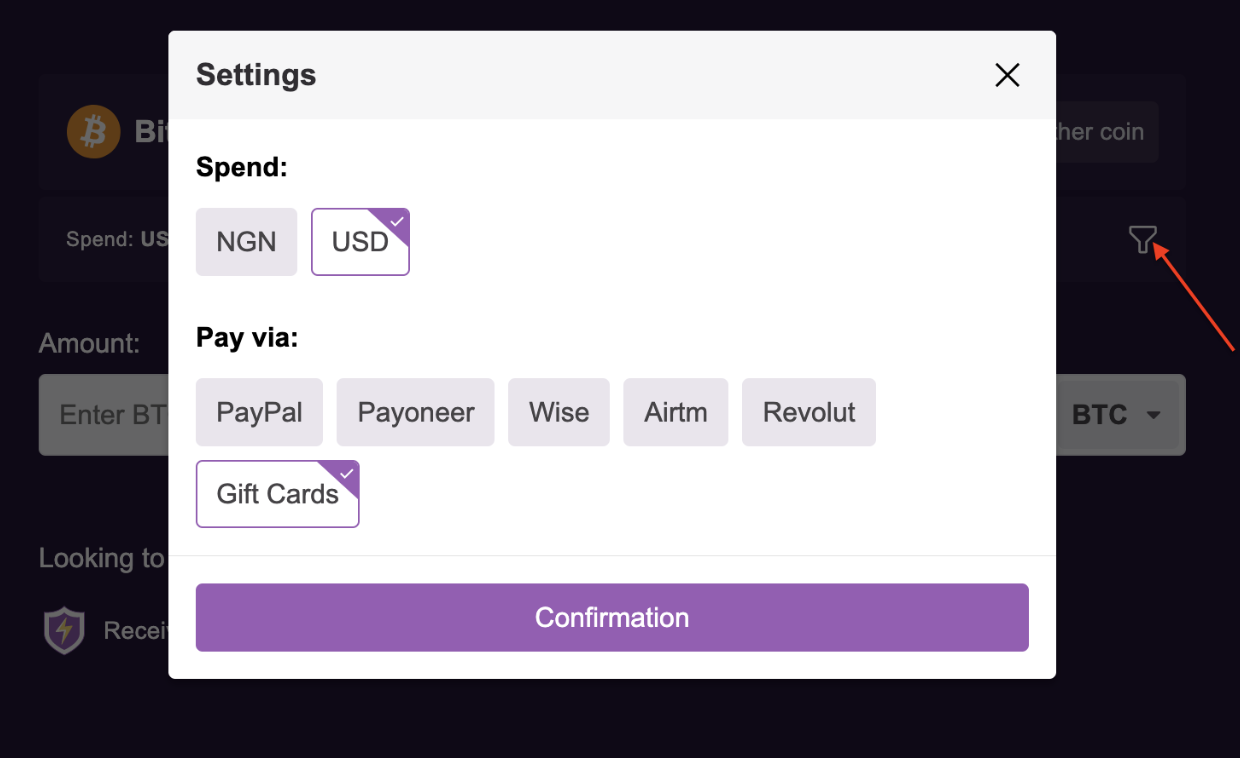Click the Bitcoin coin icon
Image resolution: width=1240 pixels, height=758 pixels.
(x=93, y=131)
